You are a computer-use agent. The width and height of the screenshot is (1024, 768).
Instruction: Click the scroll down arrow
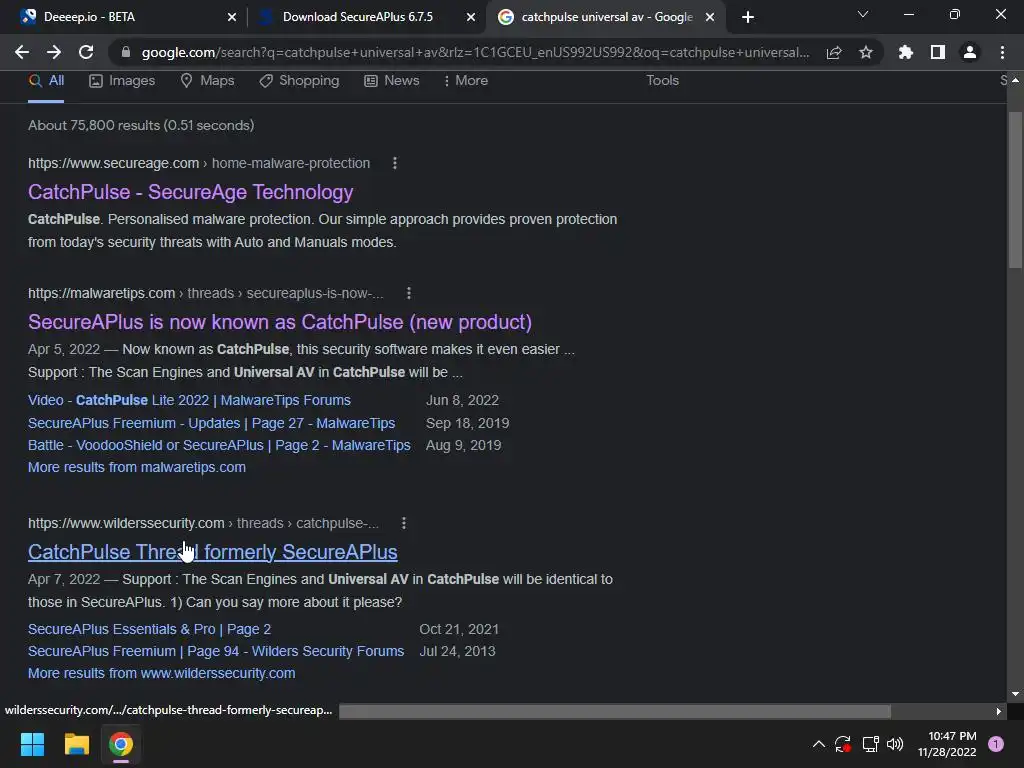pyautogui.click(x=1015, y=694)
